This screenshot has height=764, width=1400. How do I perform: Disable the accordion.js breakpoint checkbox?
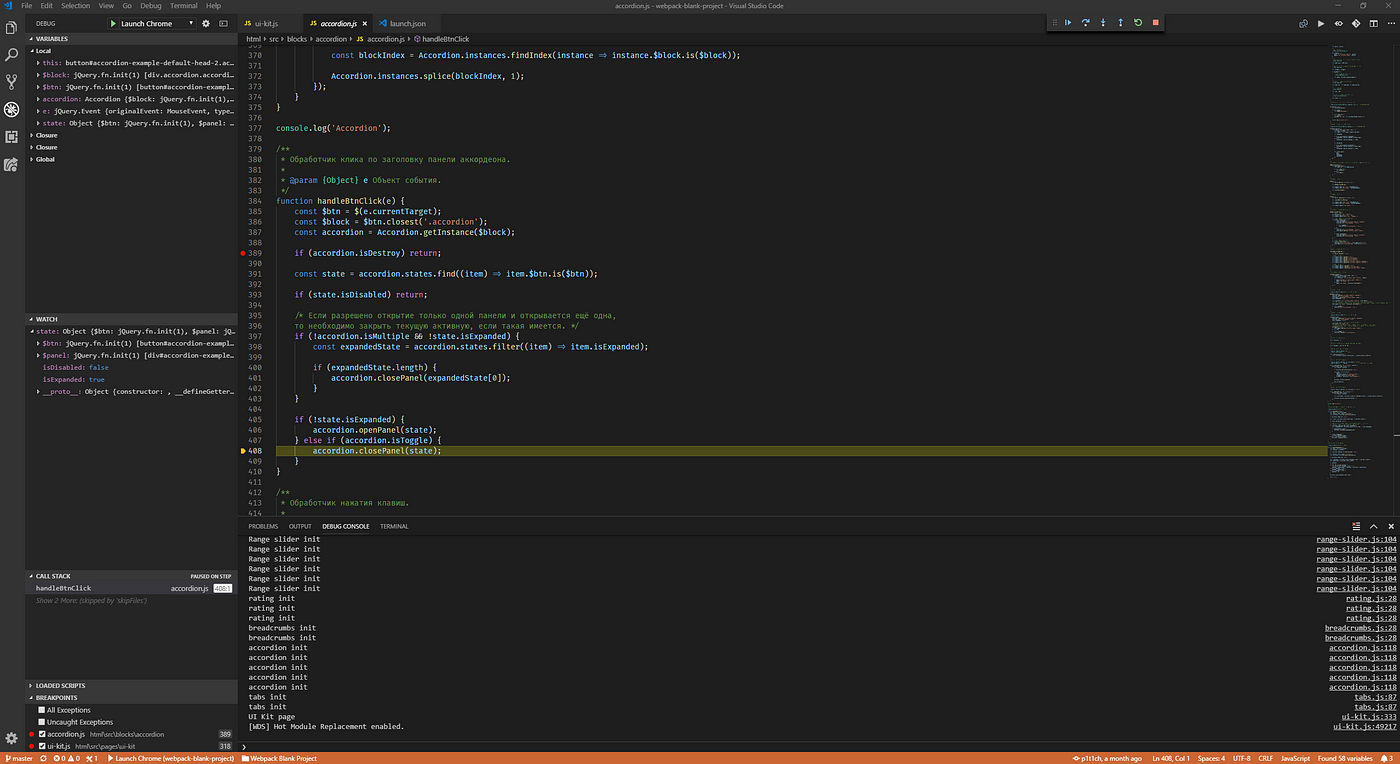coord(42,734)
